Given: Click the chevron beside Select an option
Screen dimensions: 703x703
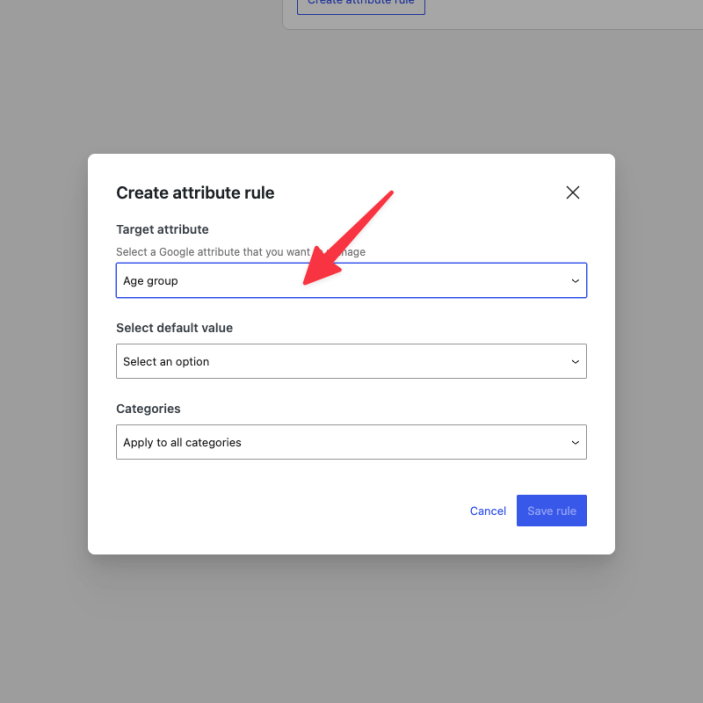Looking at the screenshot, I should (575, 362).
